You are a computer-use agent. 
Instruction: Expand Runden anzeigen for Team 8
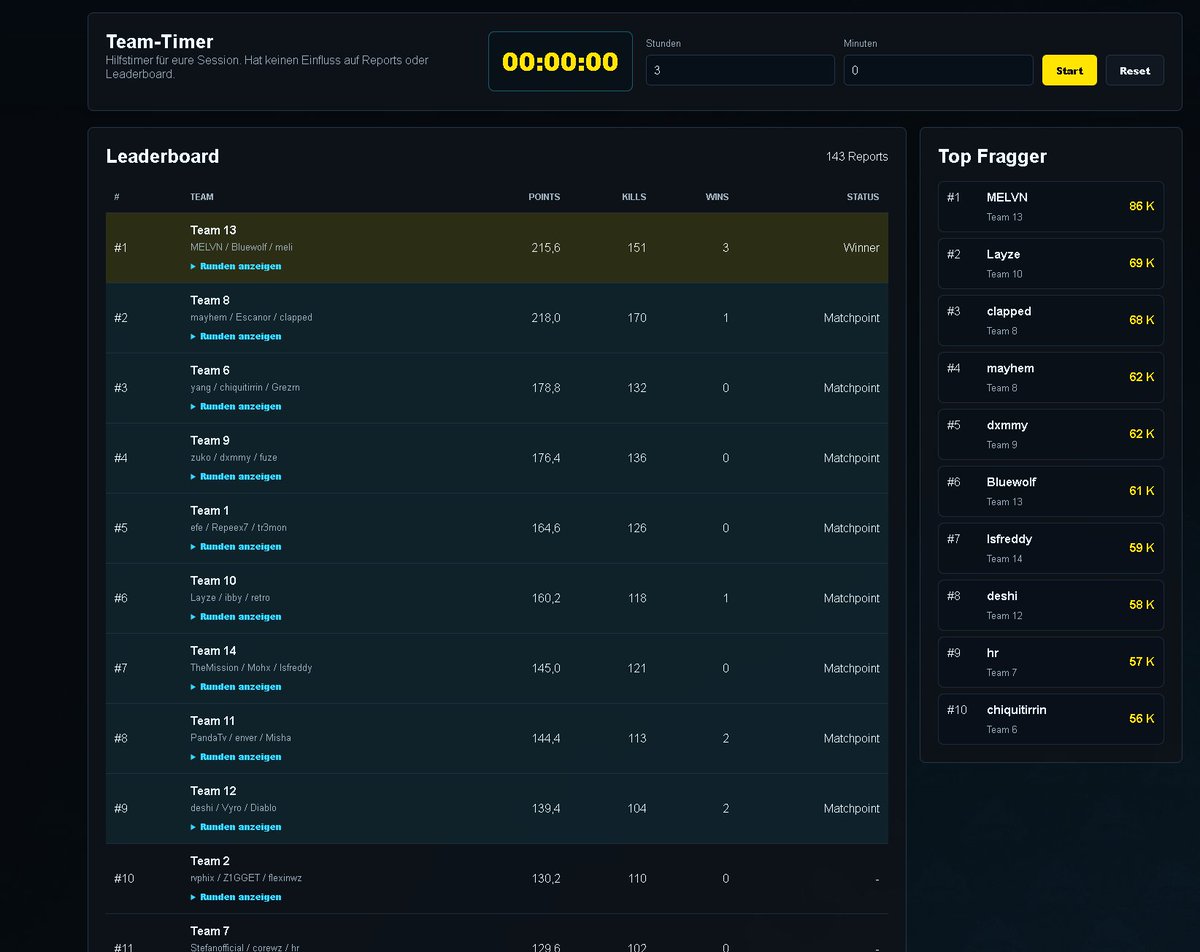(236, 337)
